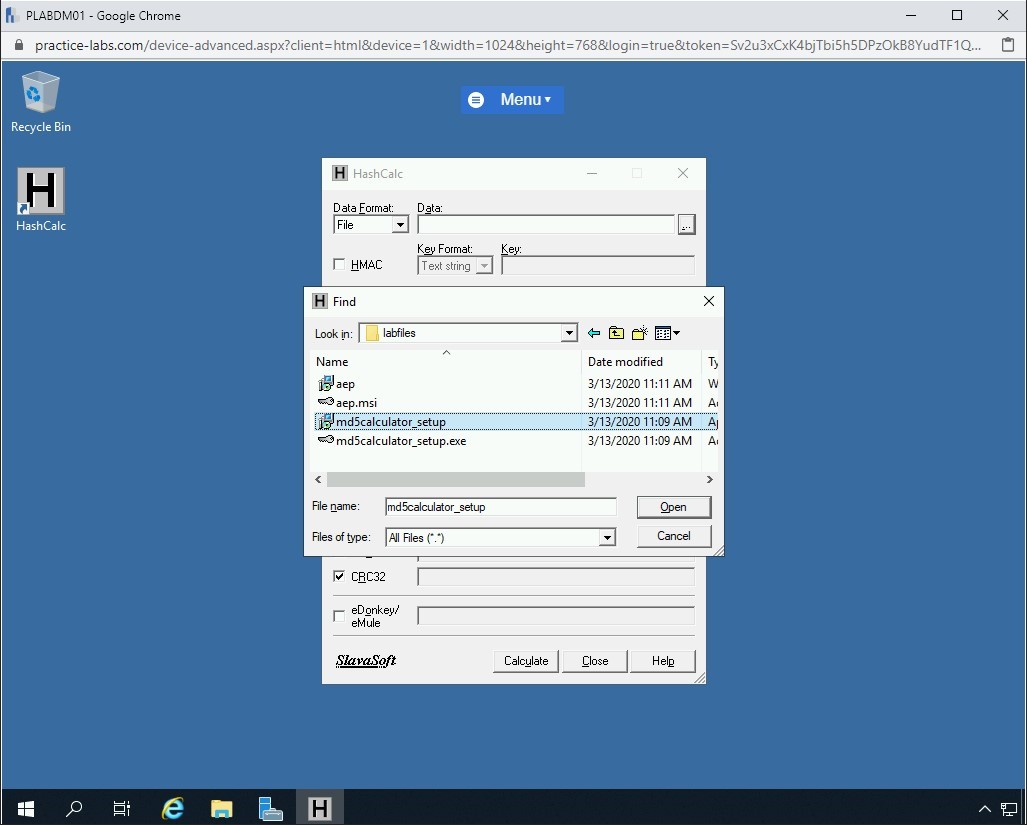Create a new folder via toolbar icon

[x=639, y=333]
